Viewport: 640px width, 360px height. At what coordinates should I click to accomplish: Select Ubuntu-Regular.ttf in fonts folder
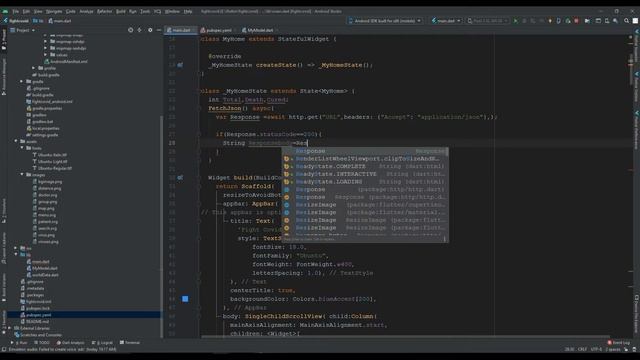54,168
